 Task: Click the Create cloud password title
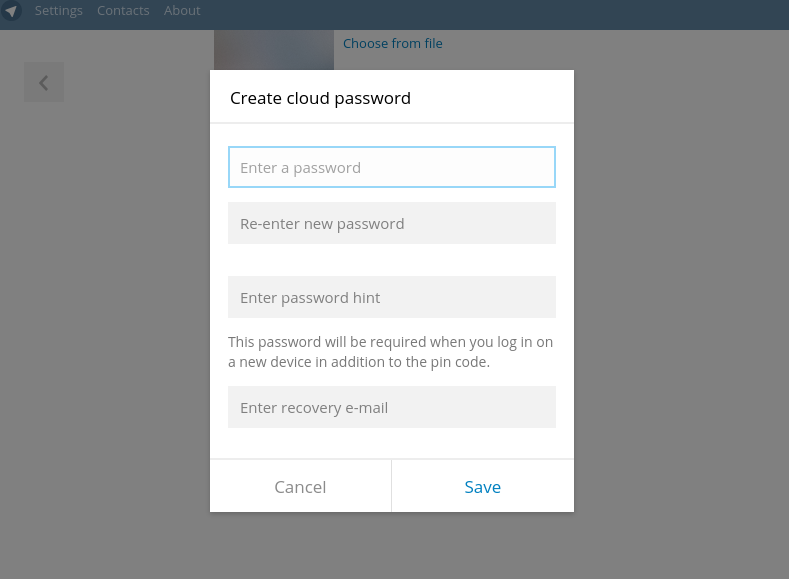pos(320,98)
